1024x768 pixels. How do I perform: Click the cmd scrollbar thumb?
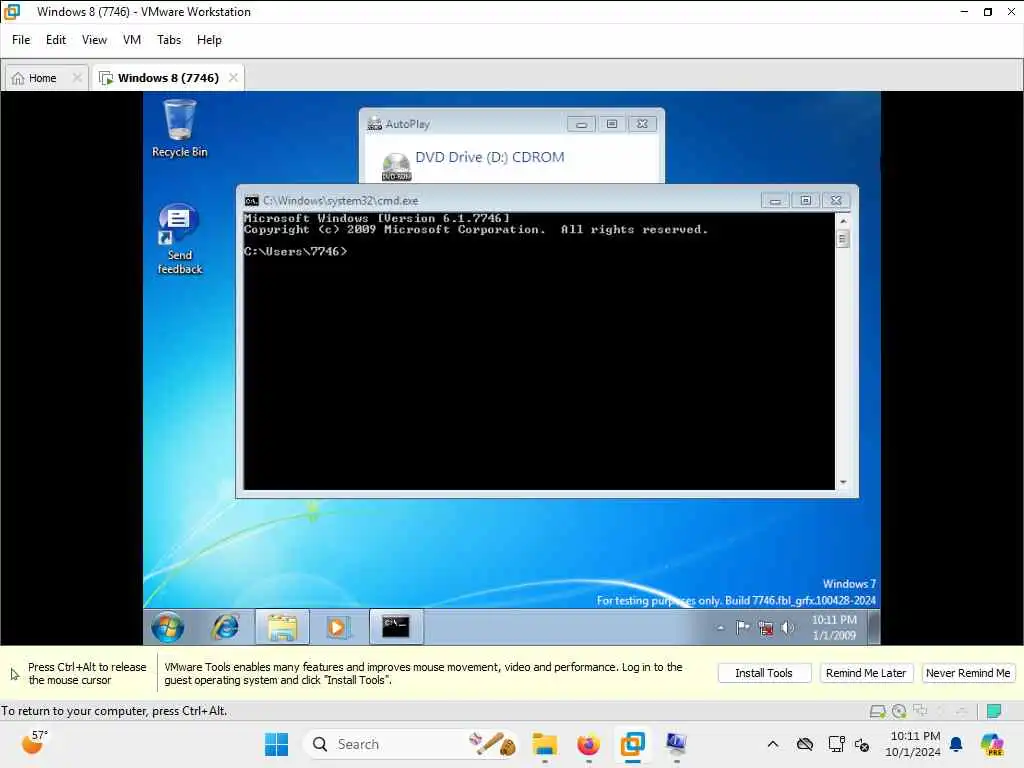coord(843,239)
